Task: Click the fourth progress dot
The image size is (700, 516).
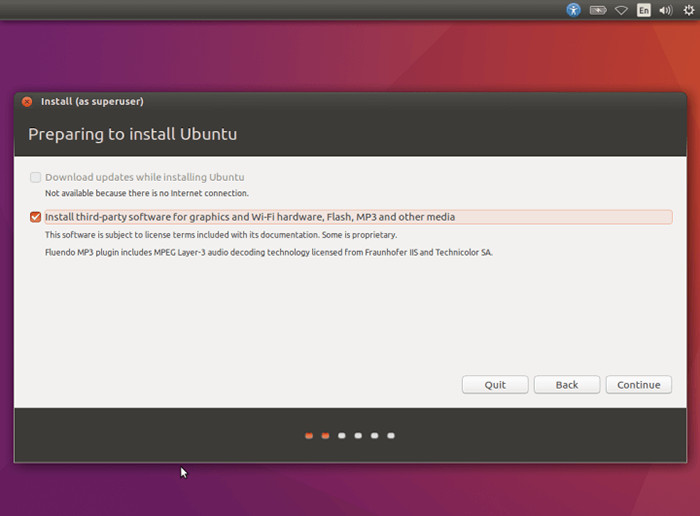Action: point(358,436)
